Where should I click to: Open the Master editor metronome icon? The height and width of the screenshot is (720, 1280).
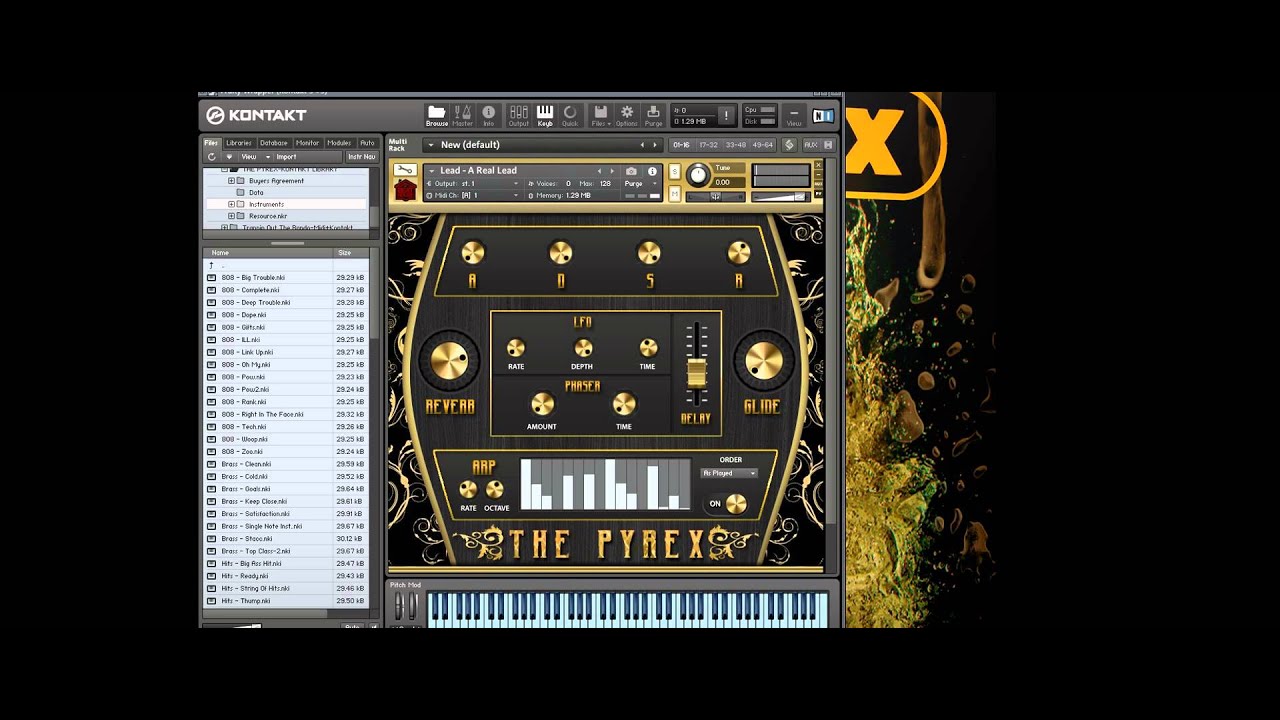coord(463,115)
